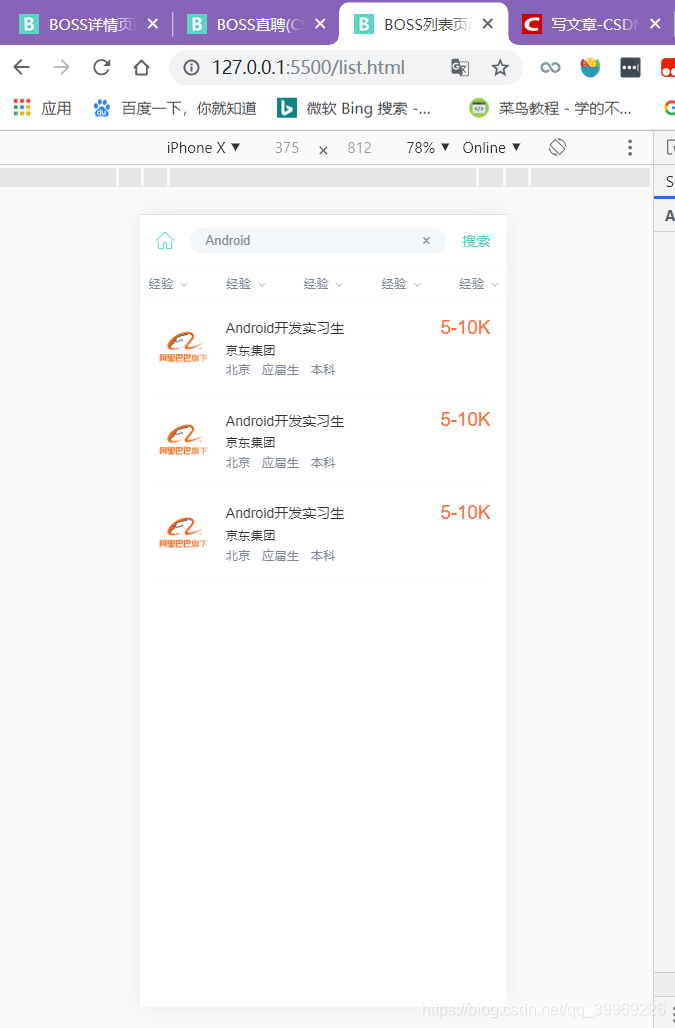
Task: Expand the fourth 经验 filter
Action: pyautogui.click(x=401, y=284)
